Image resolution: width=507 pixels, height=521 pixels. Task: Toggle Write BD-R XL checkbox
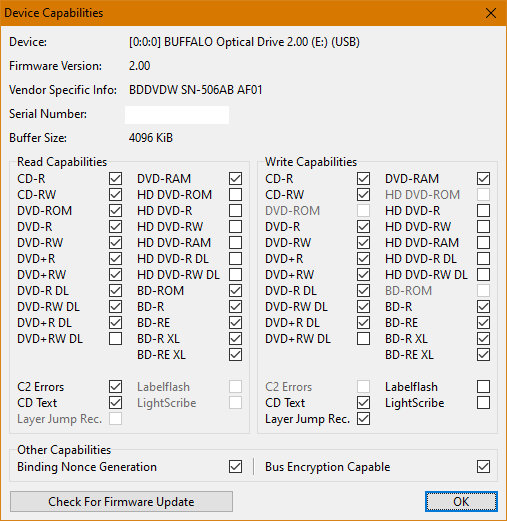[x=483, y=339]
